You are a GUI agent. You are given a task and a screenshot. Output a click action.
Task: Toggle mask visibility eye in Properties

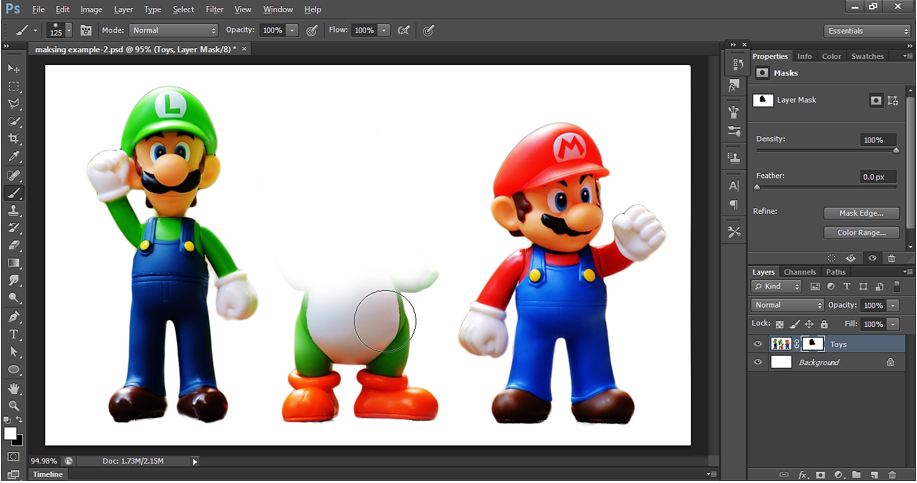(872, 258)
